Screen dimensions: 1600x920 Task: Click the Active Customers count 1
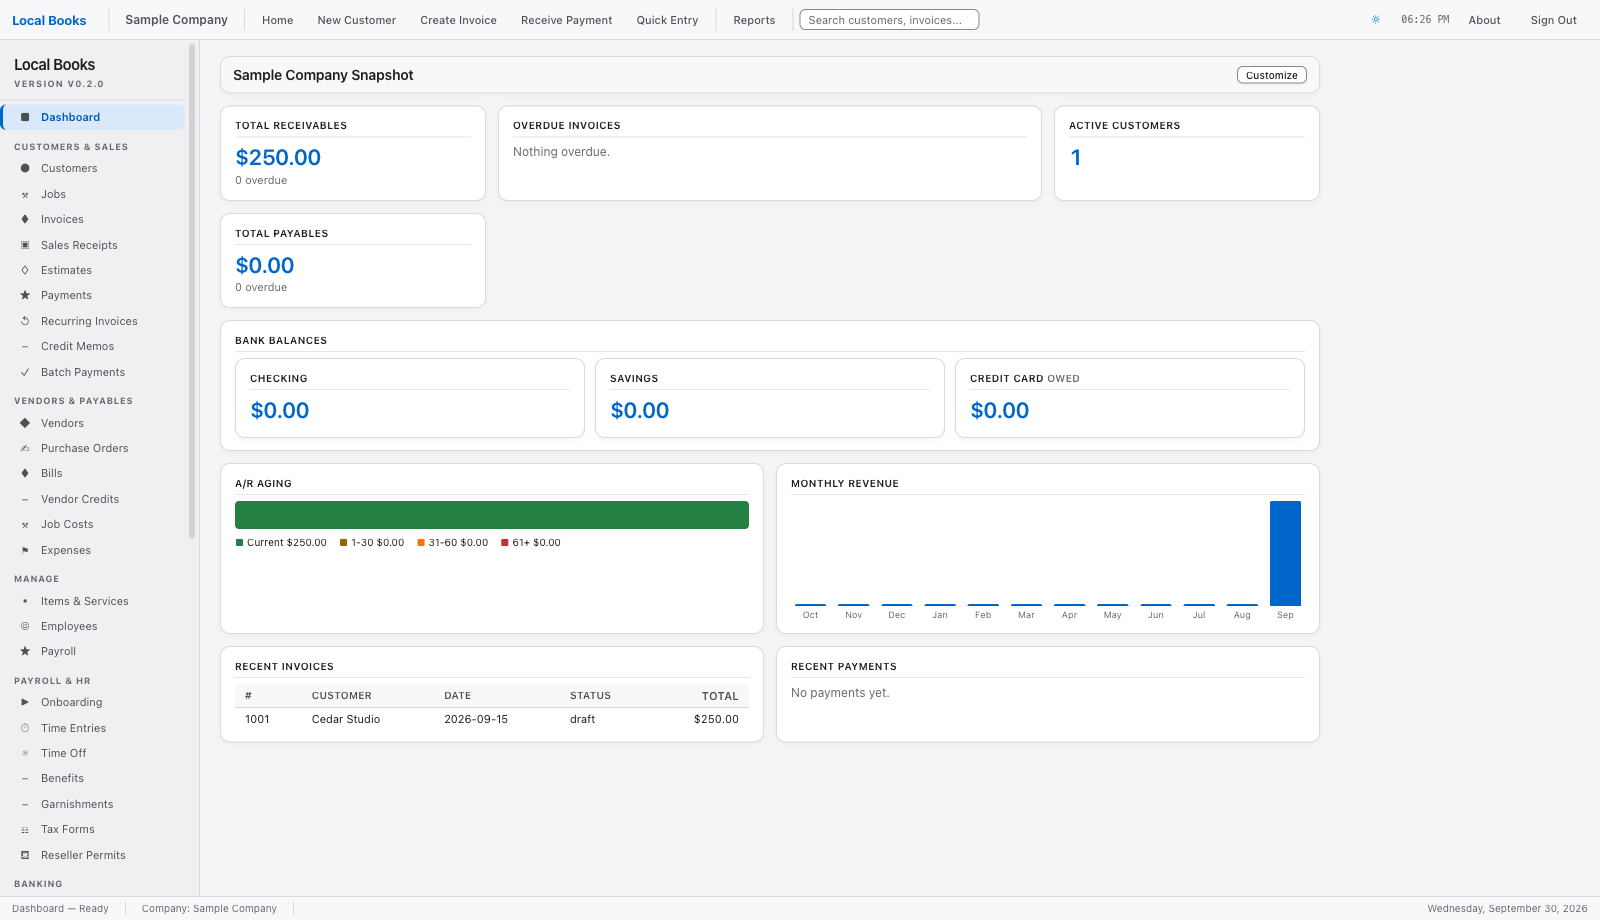click(1076, 157)
